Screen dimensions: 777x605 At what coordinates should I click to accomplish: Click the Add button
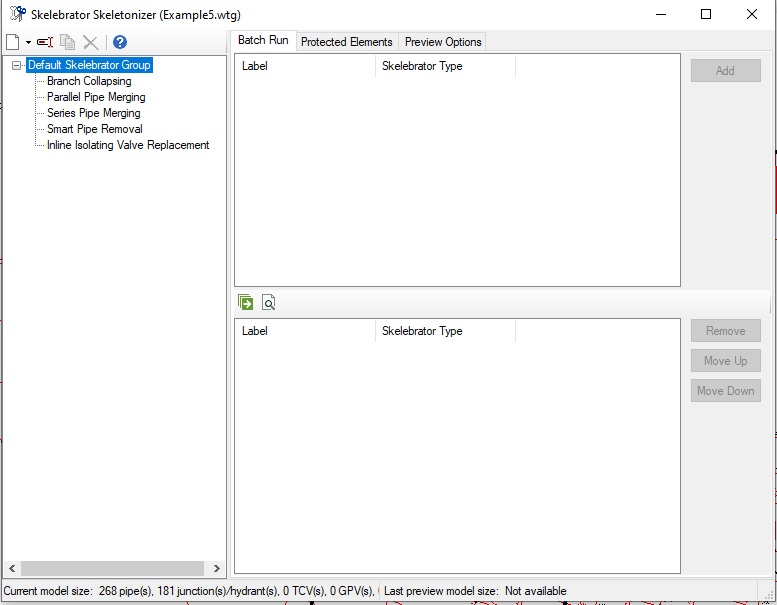click(x=725, y=71)
